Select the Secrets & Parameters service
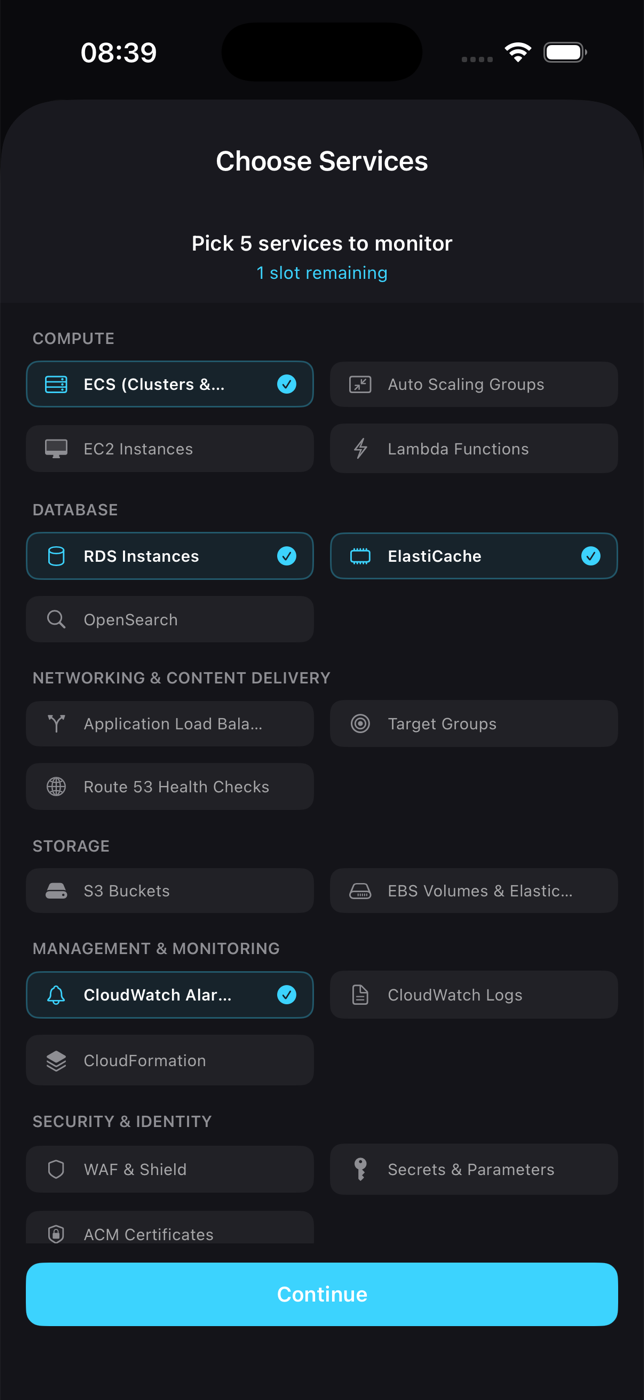The width and height of the screenshot is (644, 1400). tap(474, 1169)
